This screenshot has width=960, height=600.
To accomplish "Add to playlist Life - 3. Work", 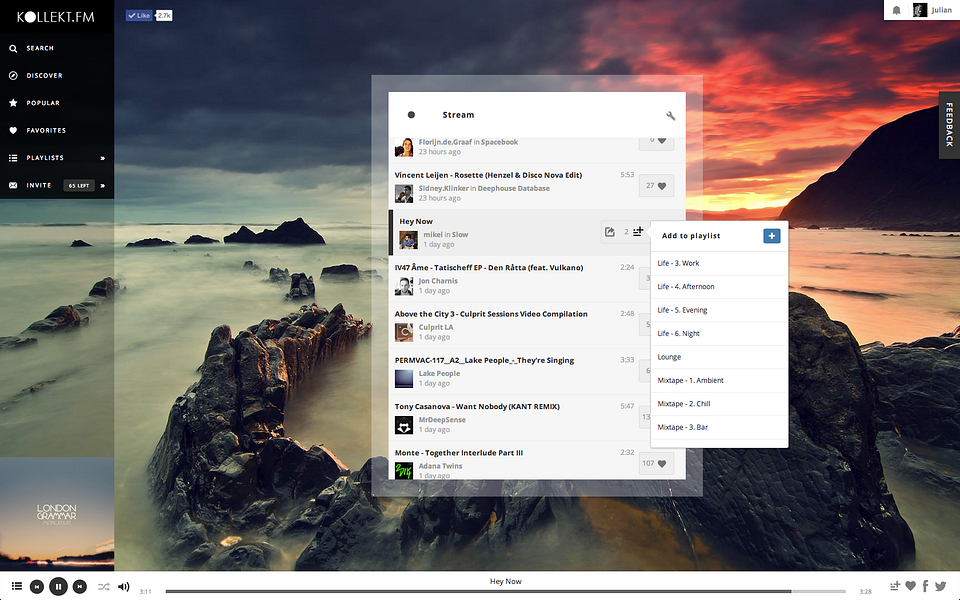I will click(x=719, y=263).
